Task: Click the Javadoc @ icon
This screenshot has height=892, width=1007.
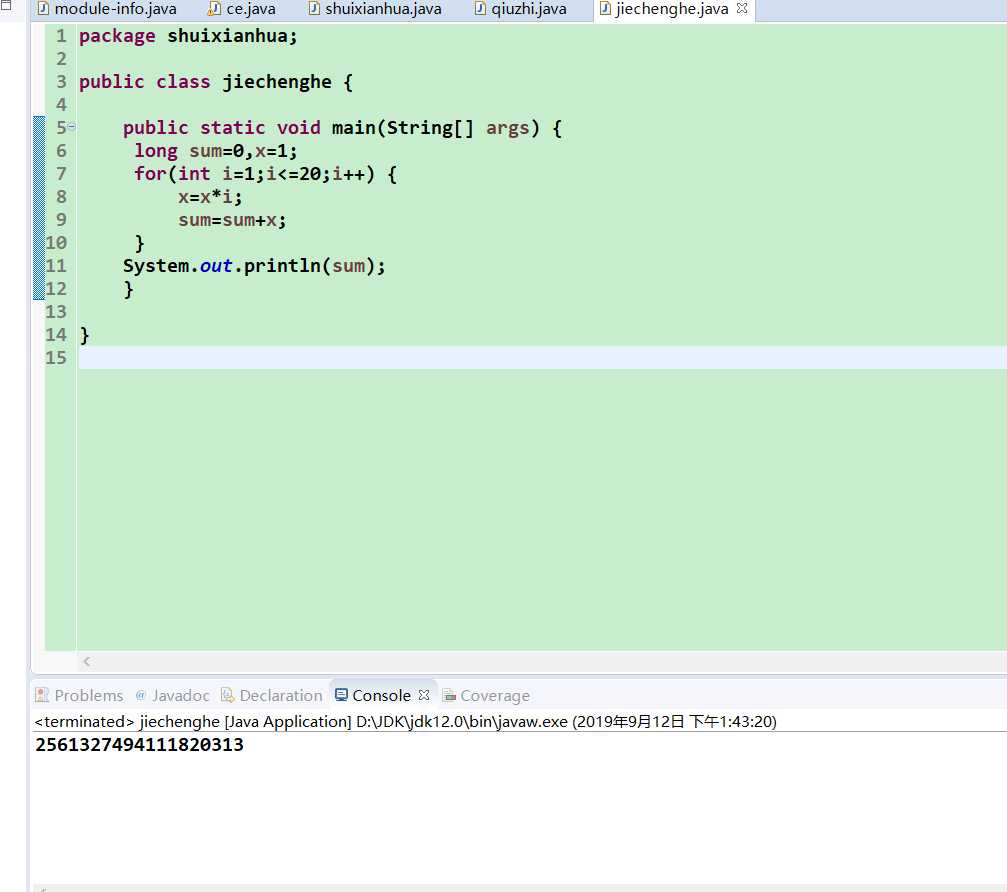Action: coord(141,695)
